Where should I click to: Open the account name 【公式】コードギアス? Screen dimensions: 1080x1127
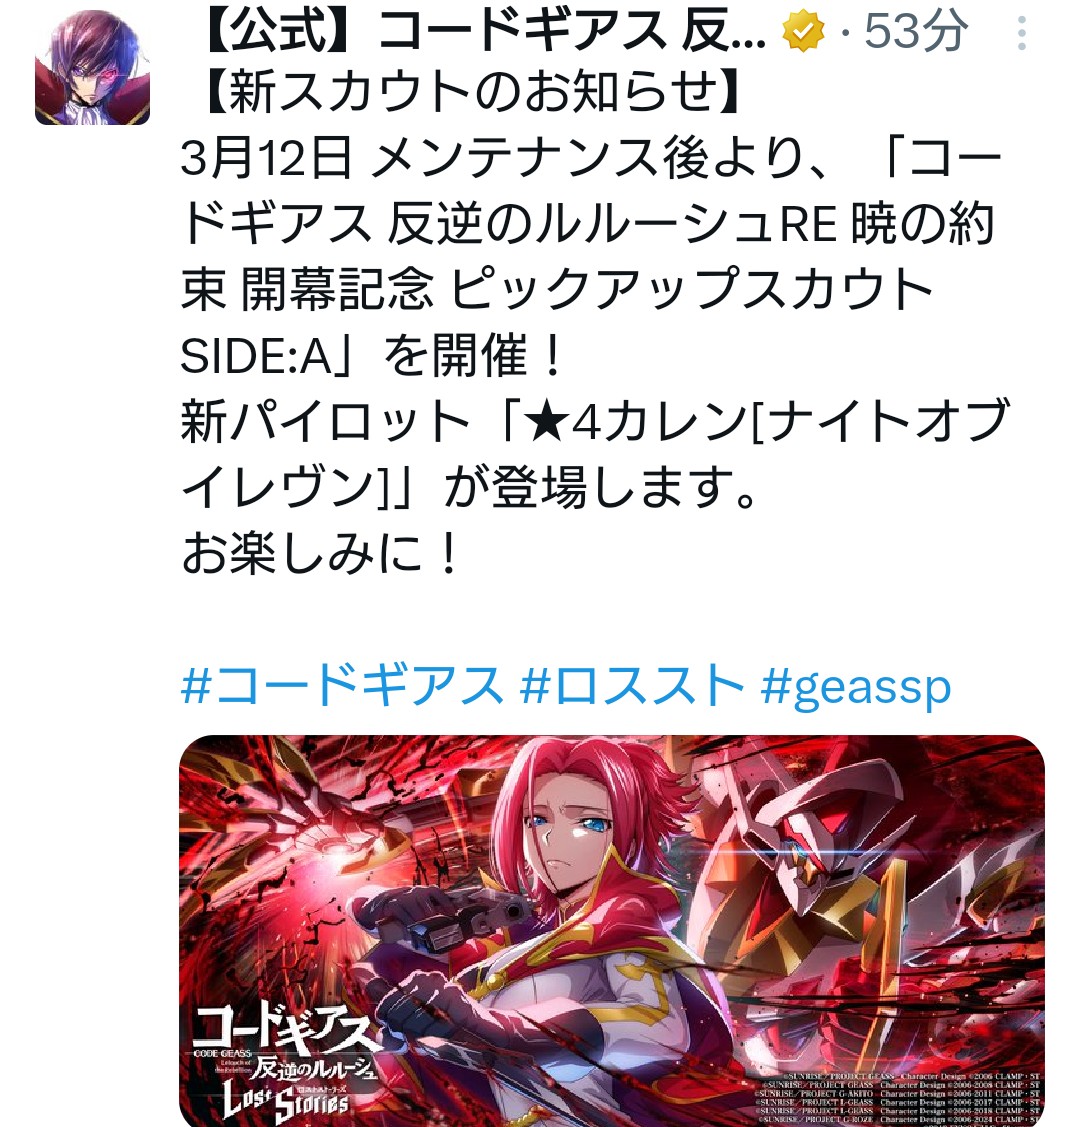tap(483, 32)
